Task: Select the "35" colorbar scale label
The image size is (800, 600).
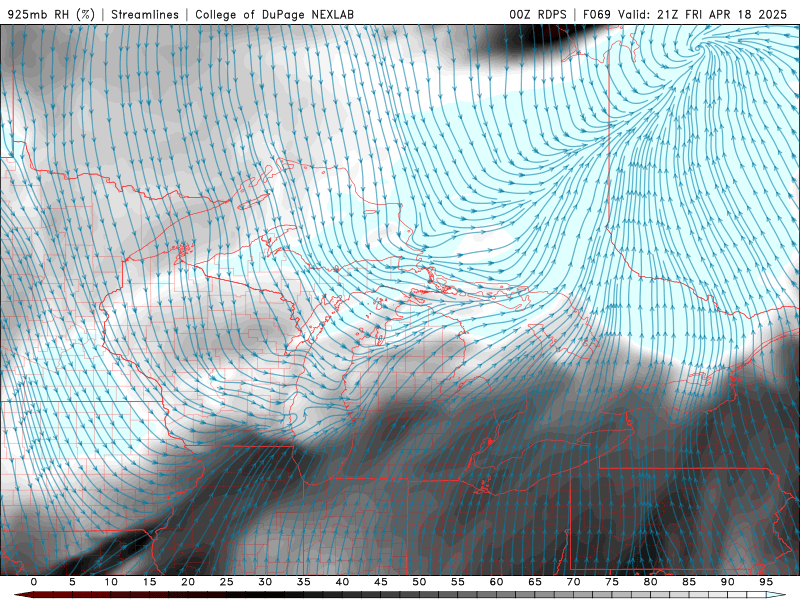Action: coord(304,582)
